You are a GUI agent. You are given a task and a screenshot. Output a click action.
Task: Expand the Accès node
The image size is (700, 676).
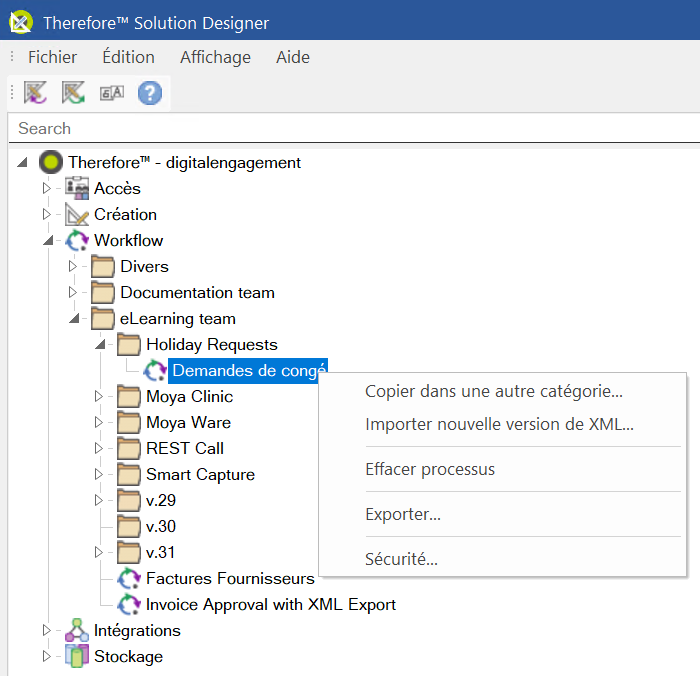(x=46, y=188)
